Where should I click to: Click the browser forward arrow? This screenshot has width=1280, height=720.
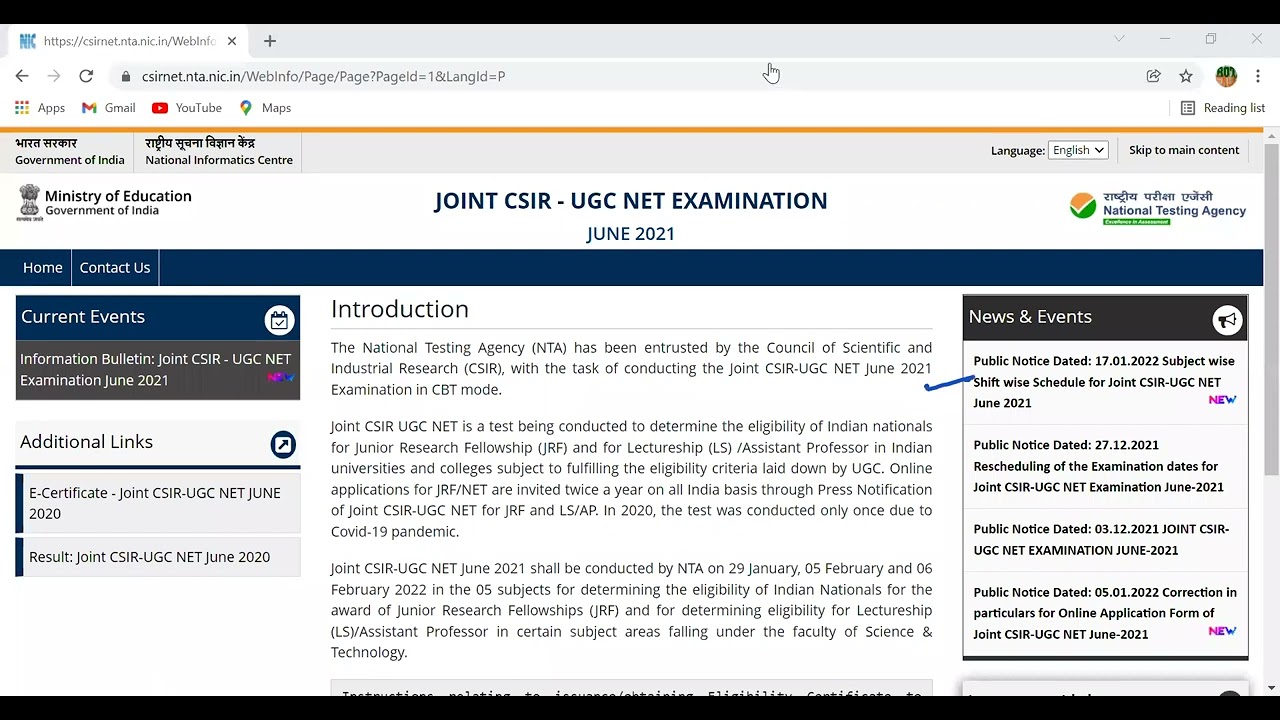(54, 76)
